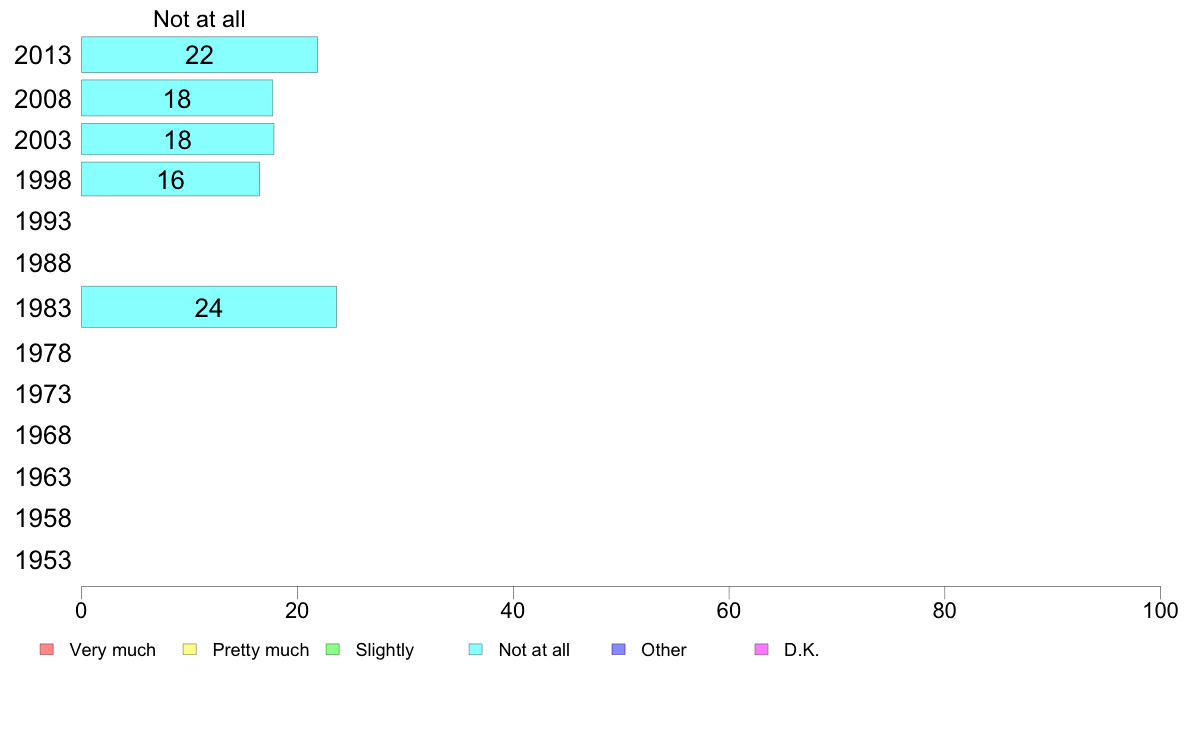The width and height of the screenshot is (1188, 736).
Task: Select the 2003 bar showing 18
Action: [x=177, y=139]
